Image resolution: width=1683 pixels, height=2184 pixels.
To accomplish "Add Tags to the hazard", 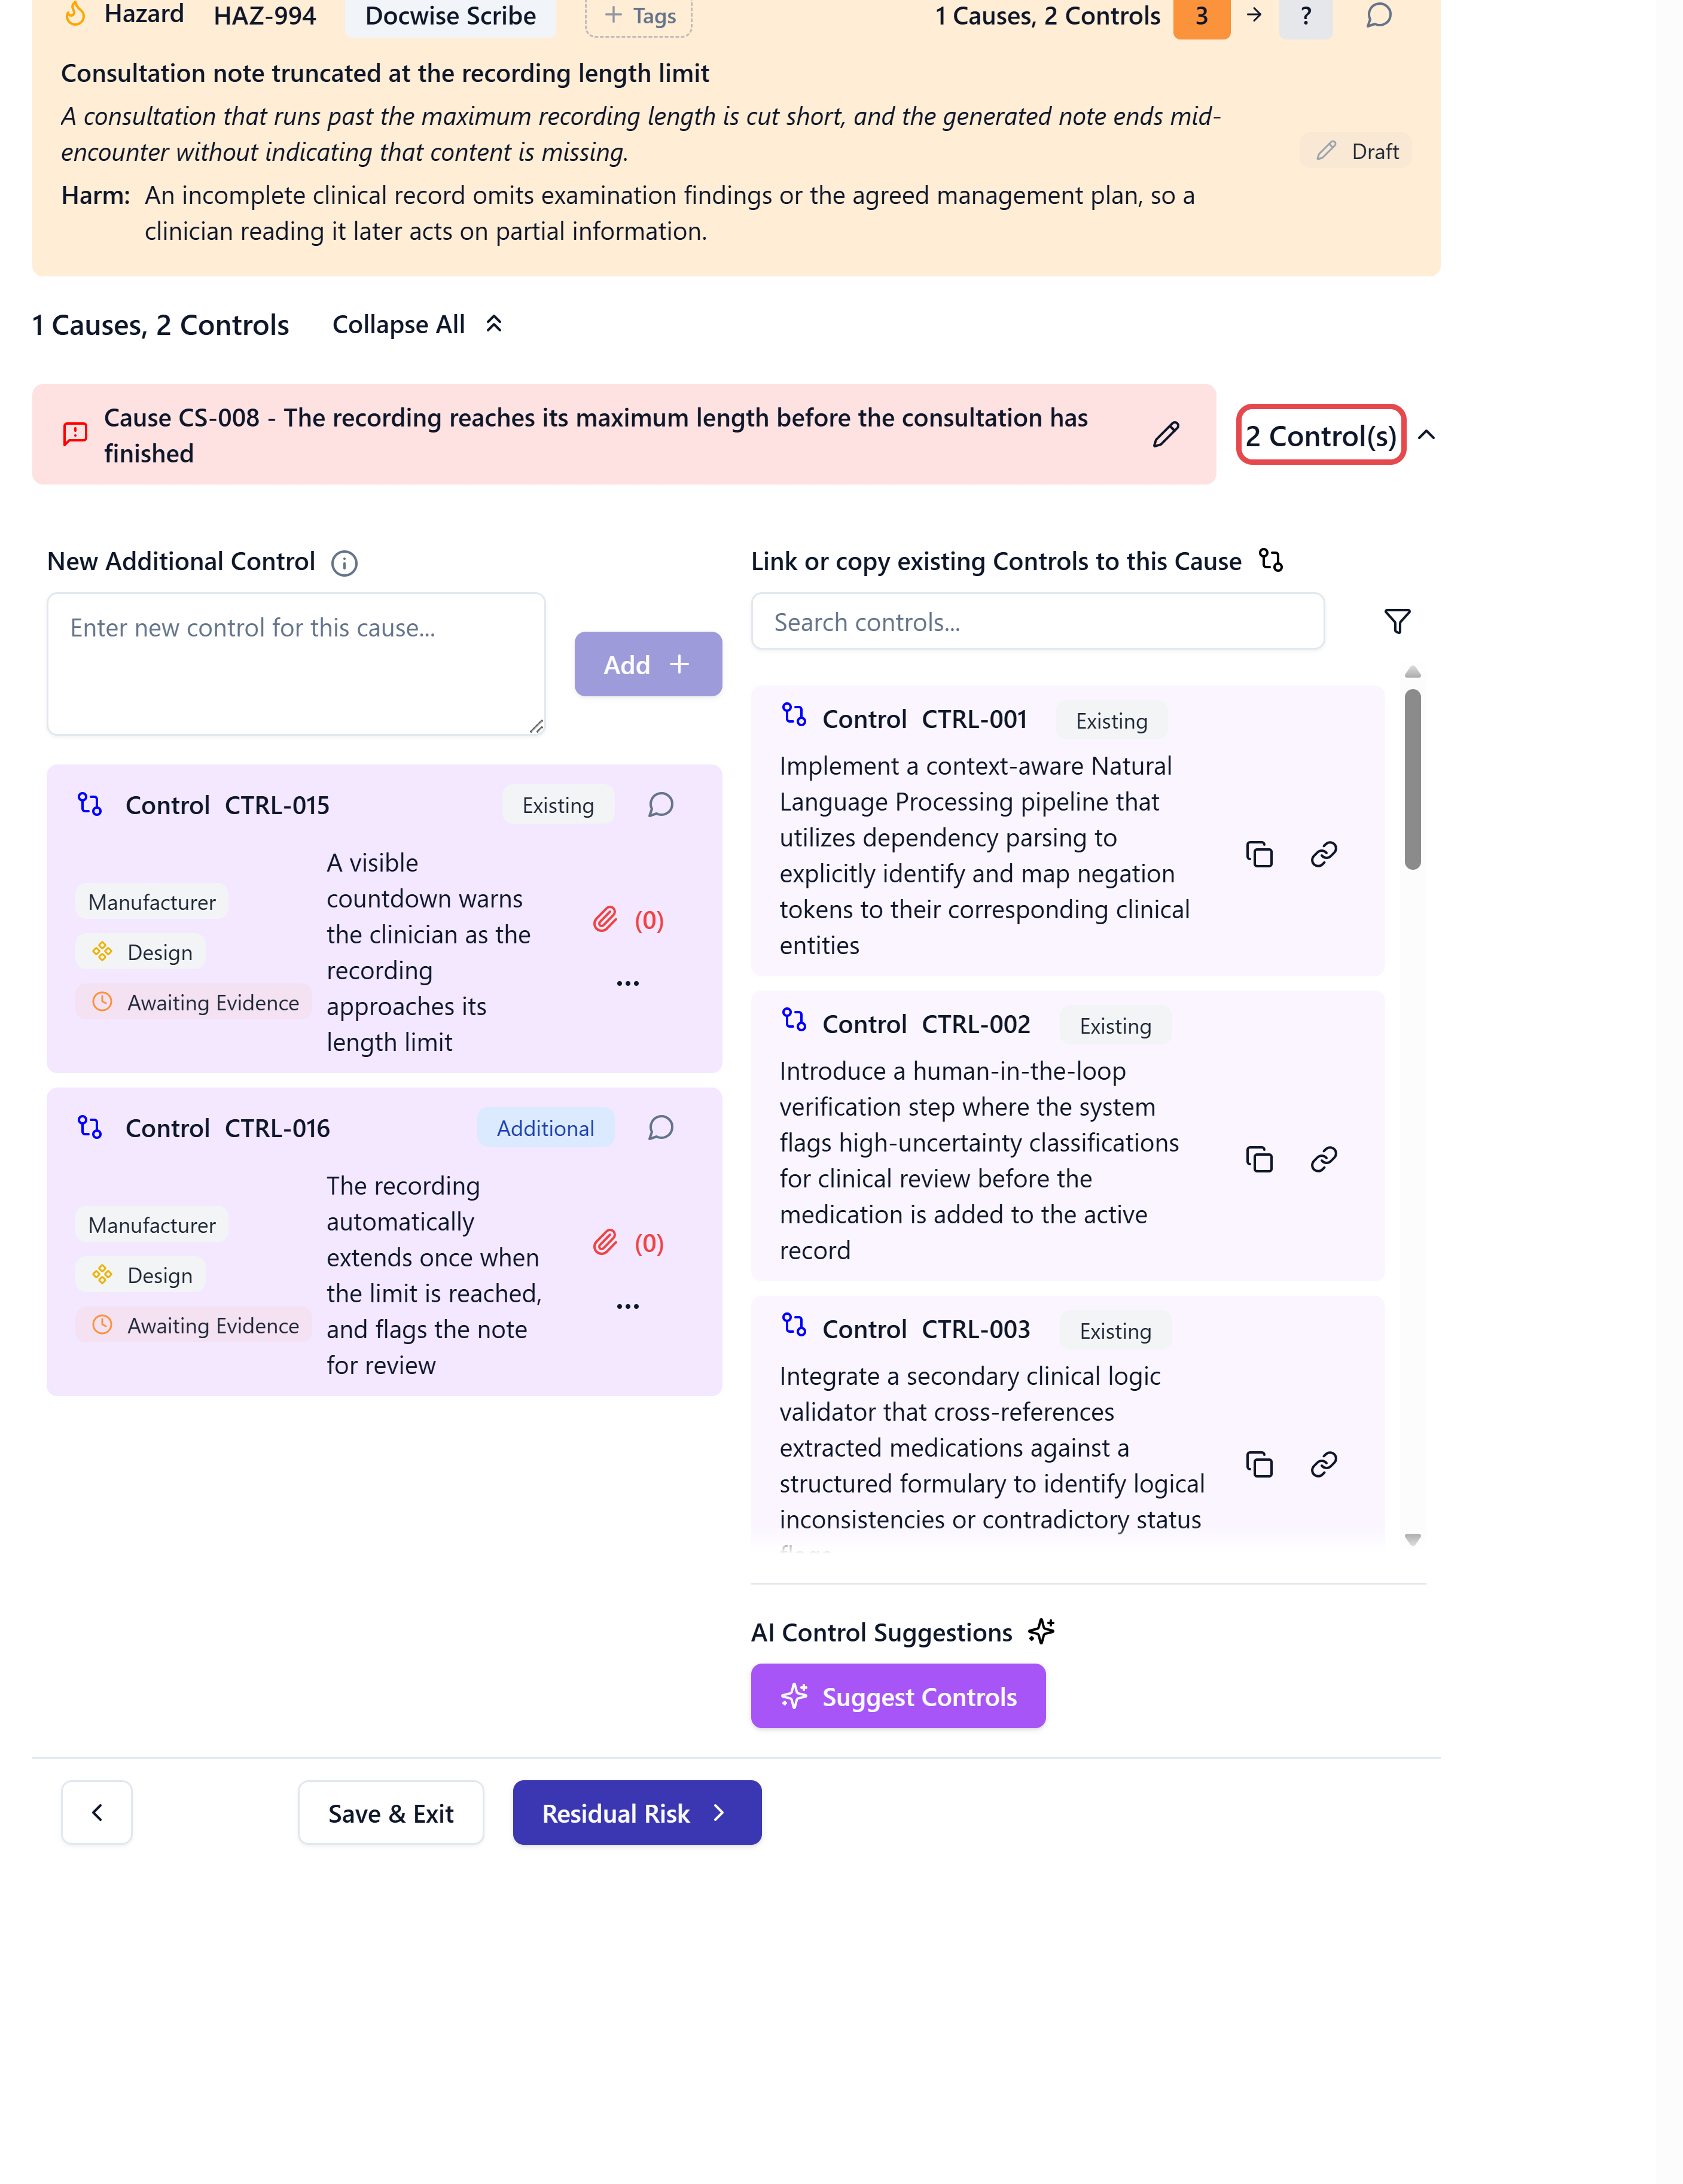I will 639,16.
